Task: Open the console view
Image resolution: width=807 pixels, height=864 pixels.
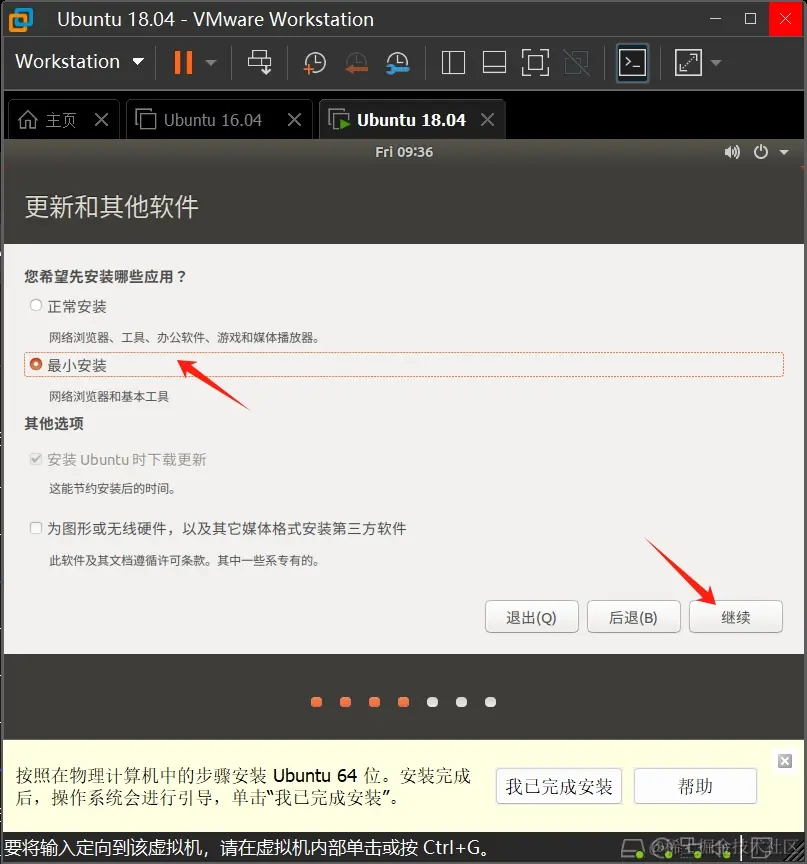Action: tap(632, 63)
